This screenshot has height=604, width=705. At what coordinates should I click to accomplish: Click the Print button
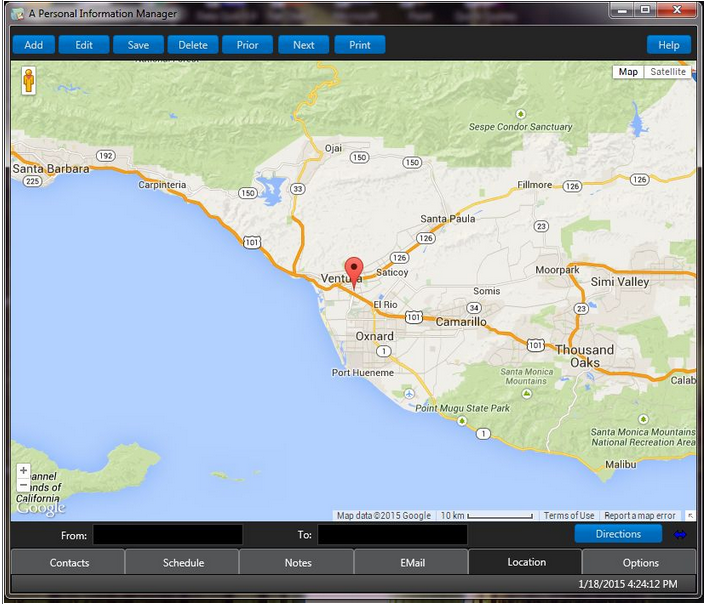point(360,45)
